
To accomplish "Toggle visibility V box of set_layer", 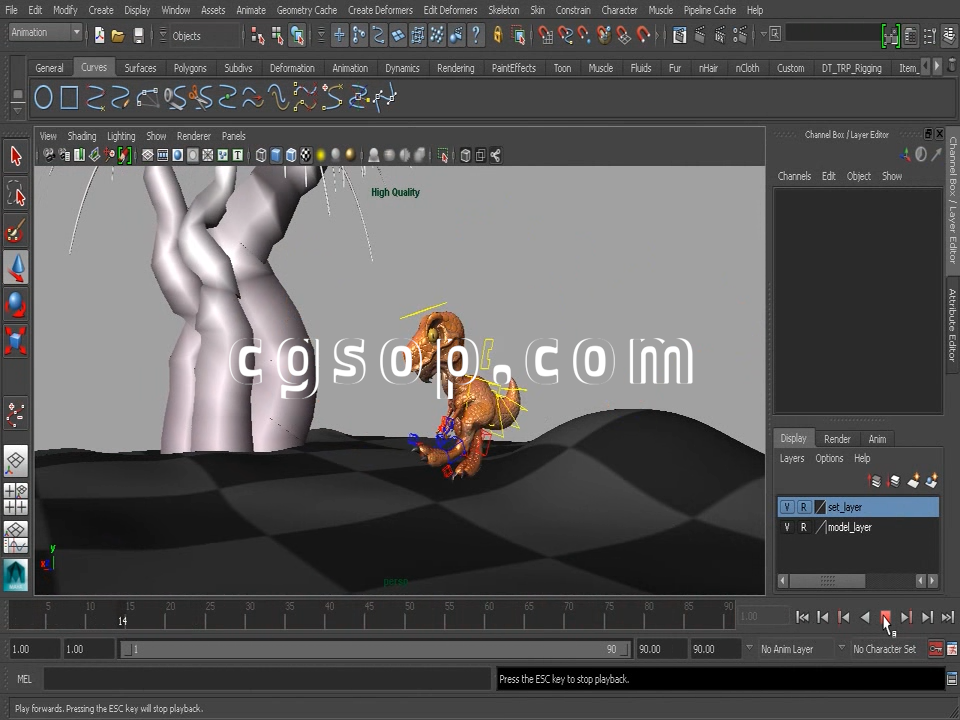I will click(x=787, y=507).
